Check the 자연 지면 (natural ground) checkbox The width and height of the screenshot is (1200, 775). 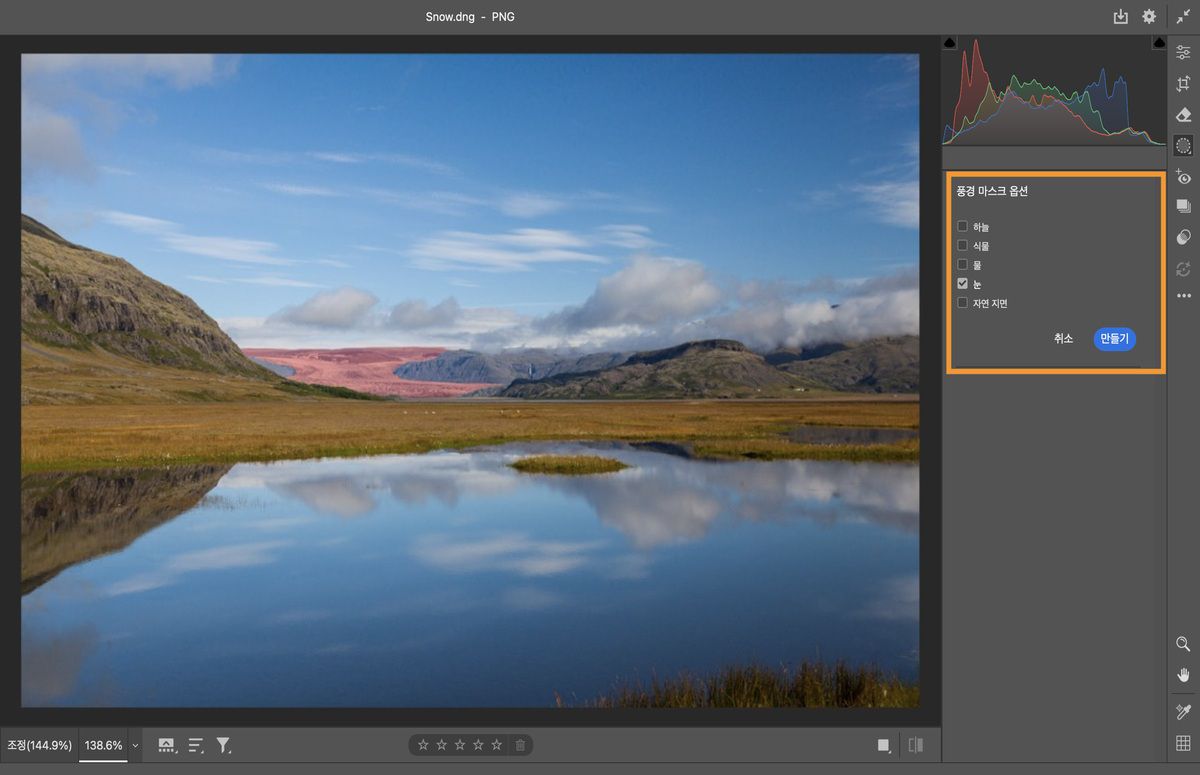pyautogui.click(x=962, y=302)
